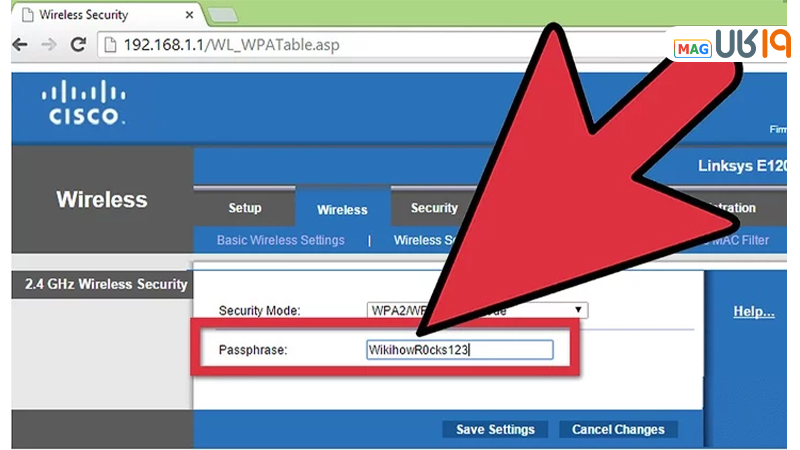This screenshot has height=450, width=800.
Task: Open Basic Wireless Settings
Action: (280, 240)
